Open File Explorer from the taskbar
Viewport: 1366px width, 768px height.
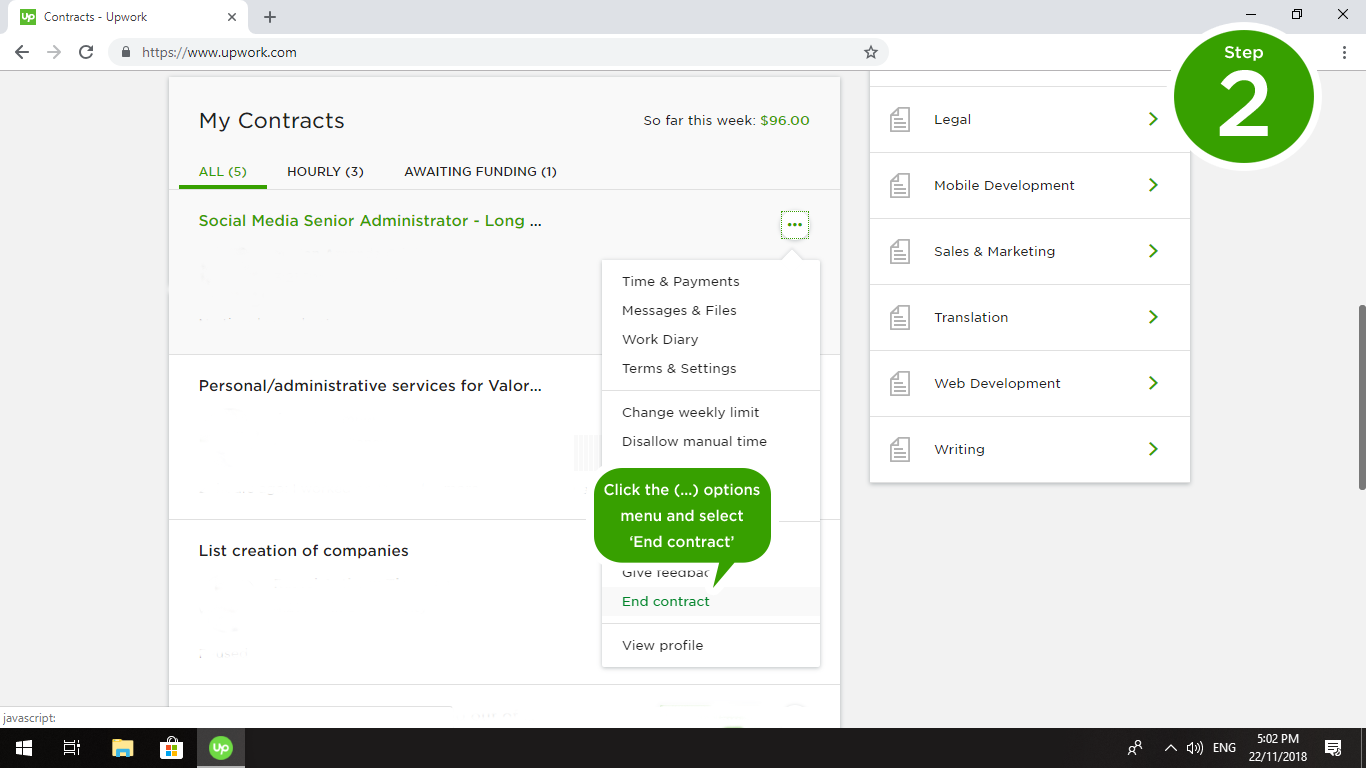coord(122,747)
